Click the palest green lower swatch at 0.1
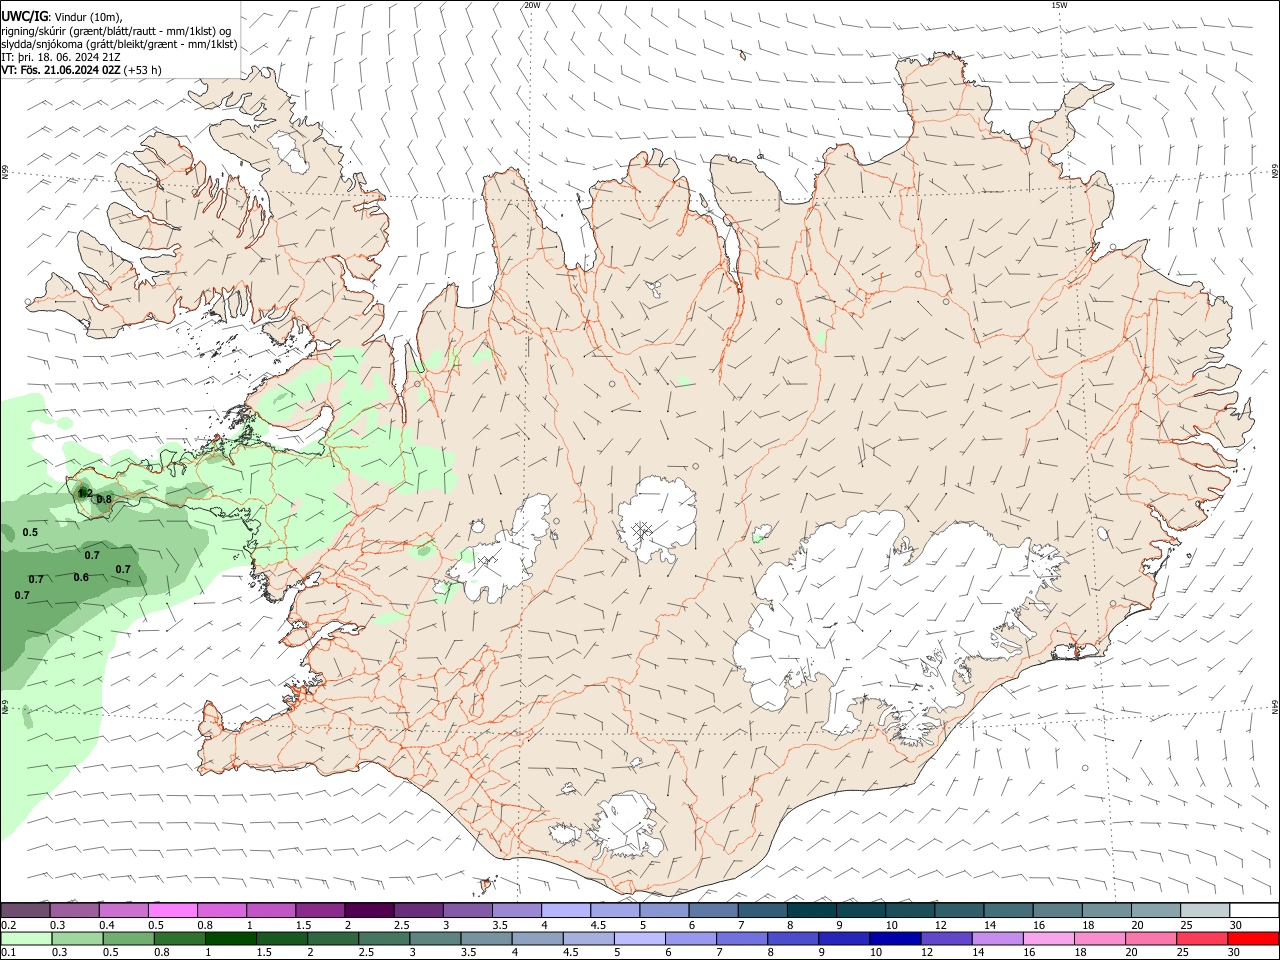Viewport: 1280px width, 960px height. [x=26, y=938]
